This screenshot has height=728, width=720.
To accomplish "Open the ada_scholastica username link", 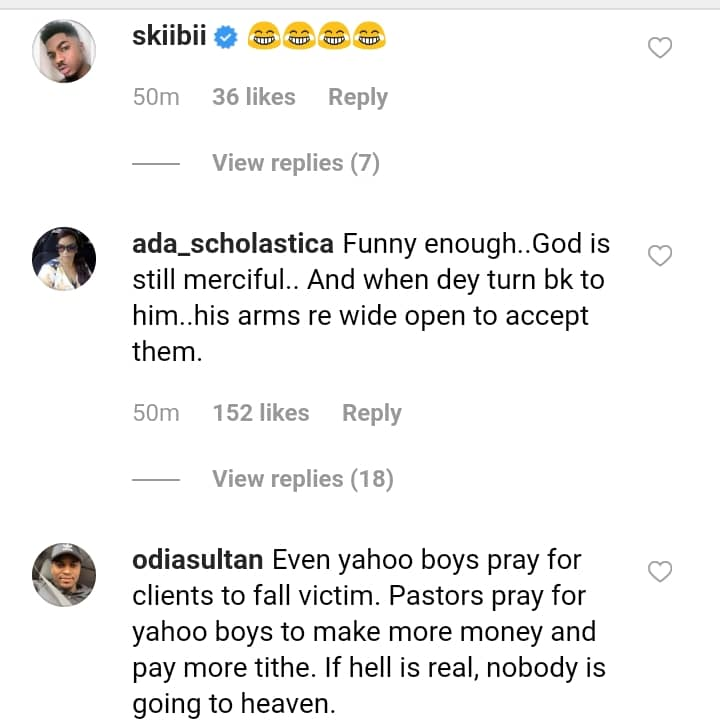I will click(233, 244).
